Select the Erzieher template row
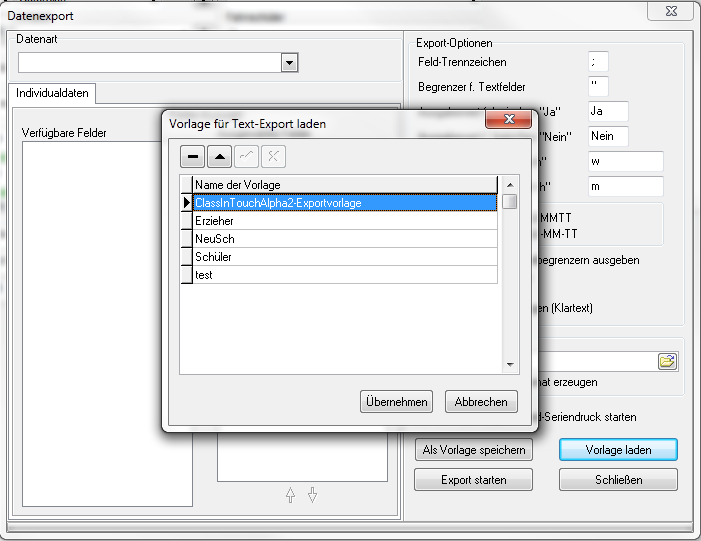Screen dimensions: 701x541 (x=345, y=221)
